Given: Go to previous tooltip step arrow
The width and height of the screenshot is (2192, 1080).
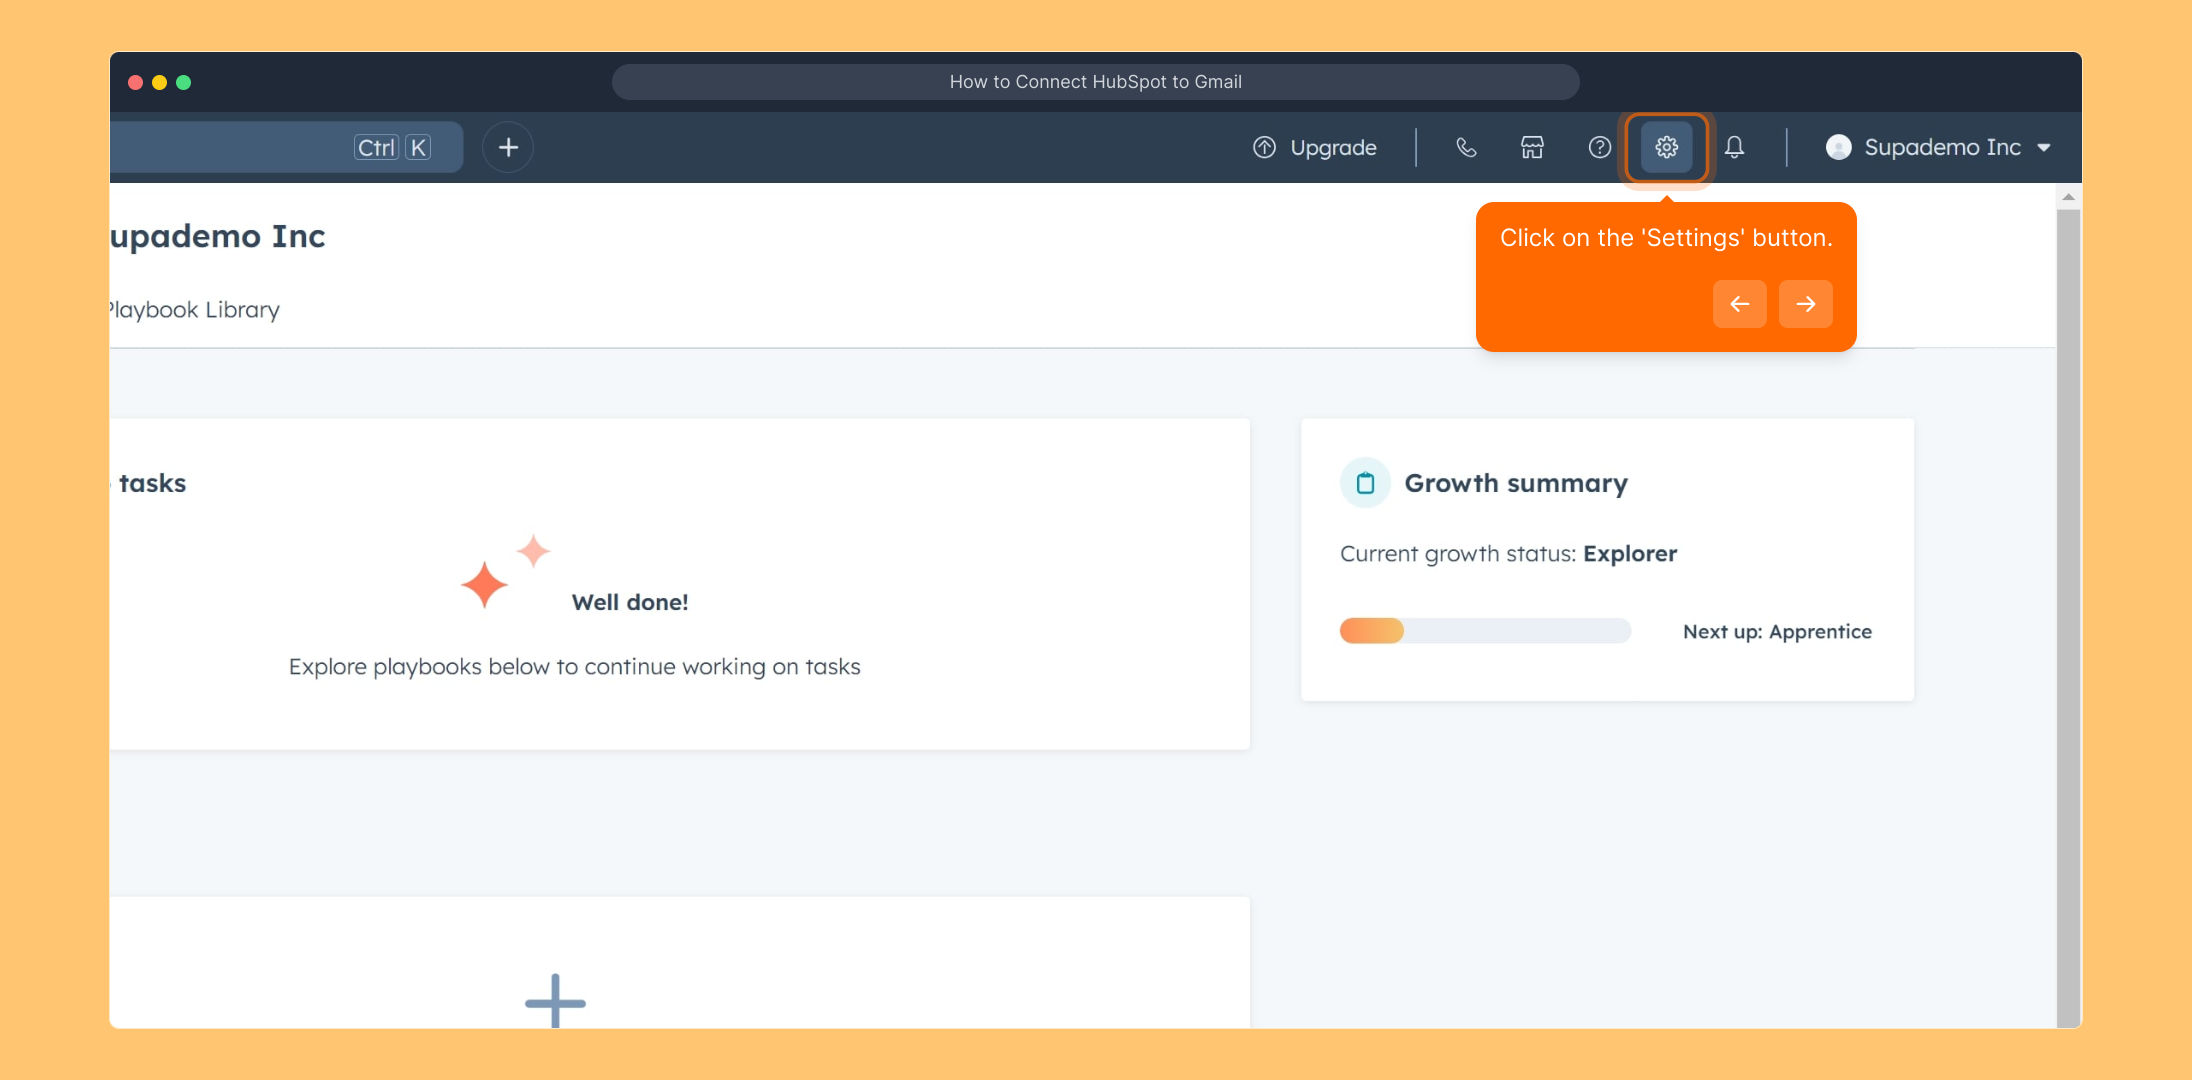Looking at the screenshot, I should tap(1739, 304).
